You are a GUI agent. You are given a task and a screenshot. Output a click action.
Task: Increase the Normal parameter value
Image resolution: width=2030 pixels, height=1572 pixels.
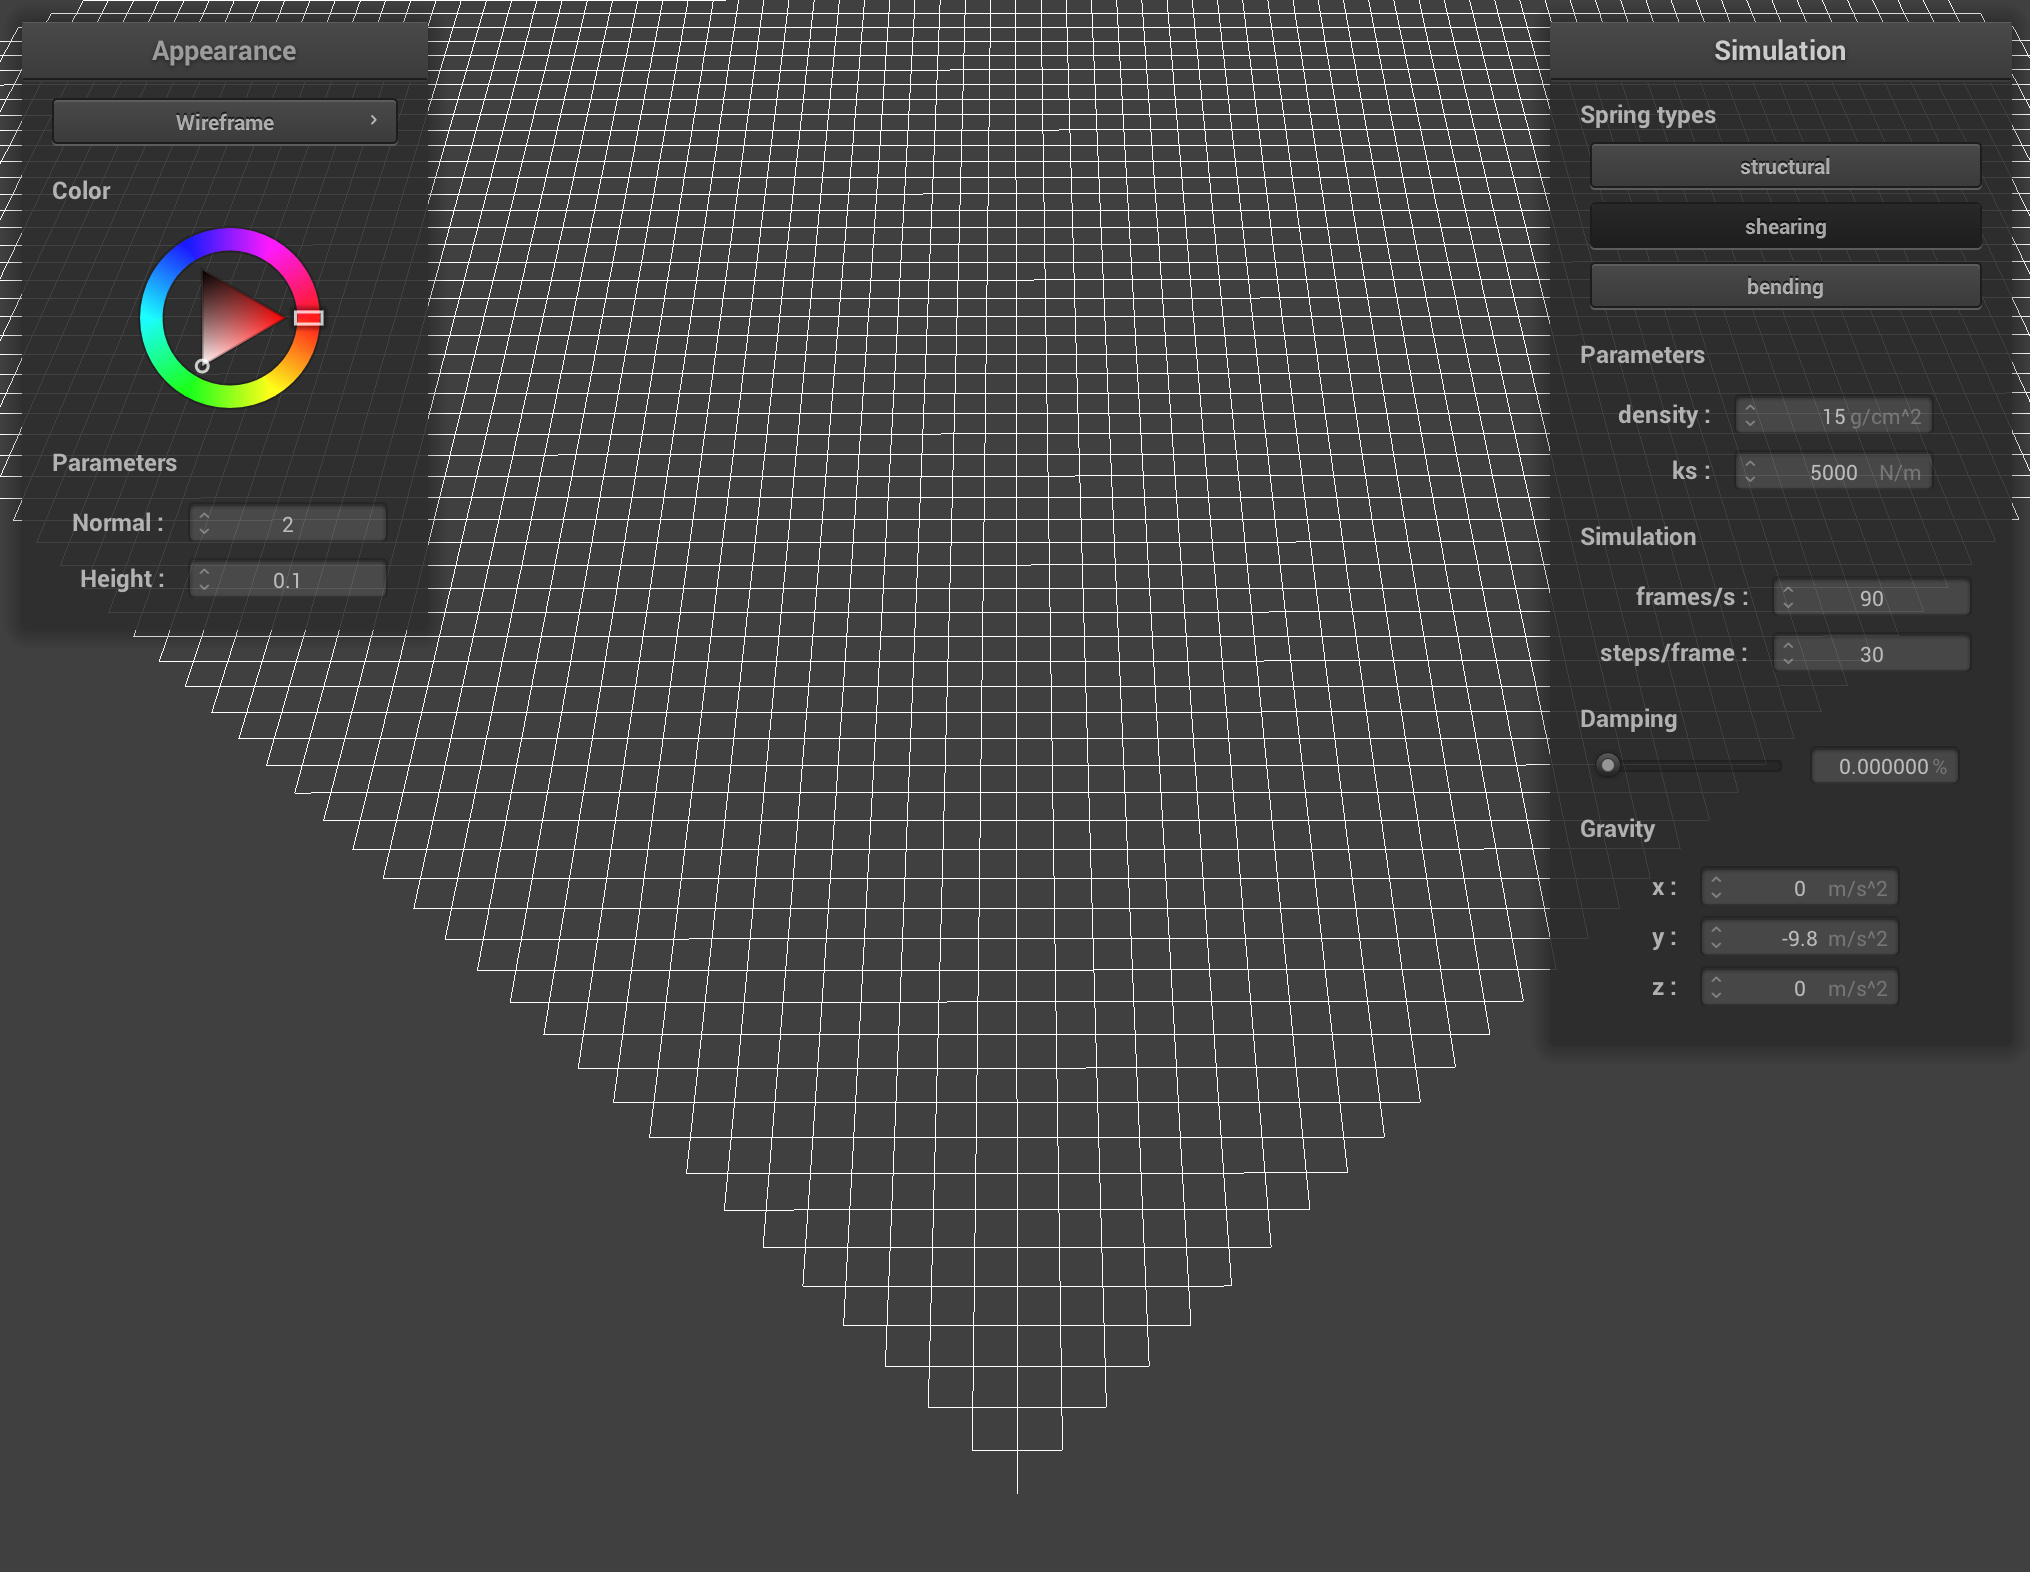pos(205,516)
